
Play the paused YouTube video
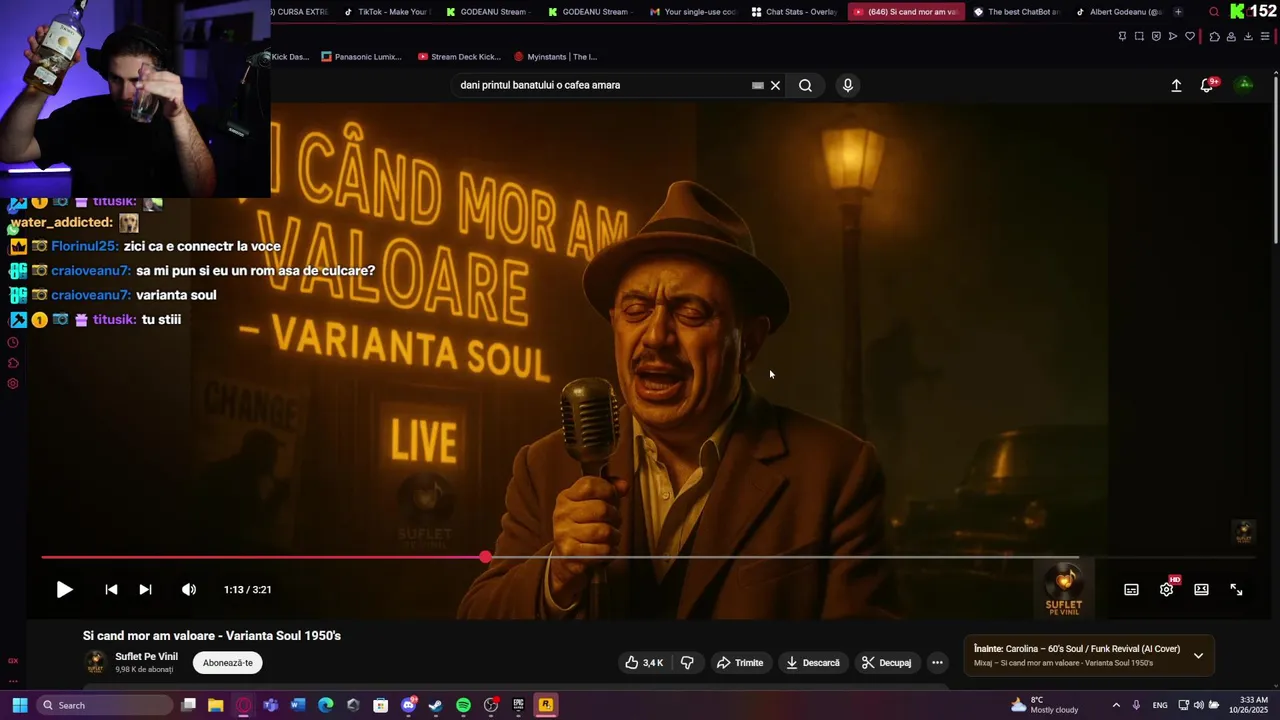[64, 590]
